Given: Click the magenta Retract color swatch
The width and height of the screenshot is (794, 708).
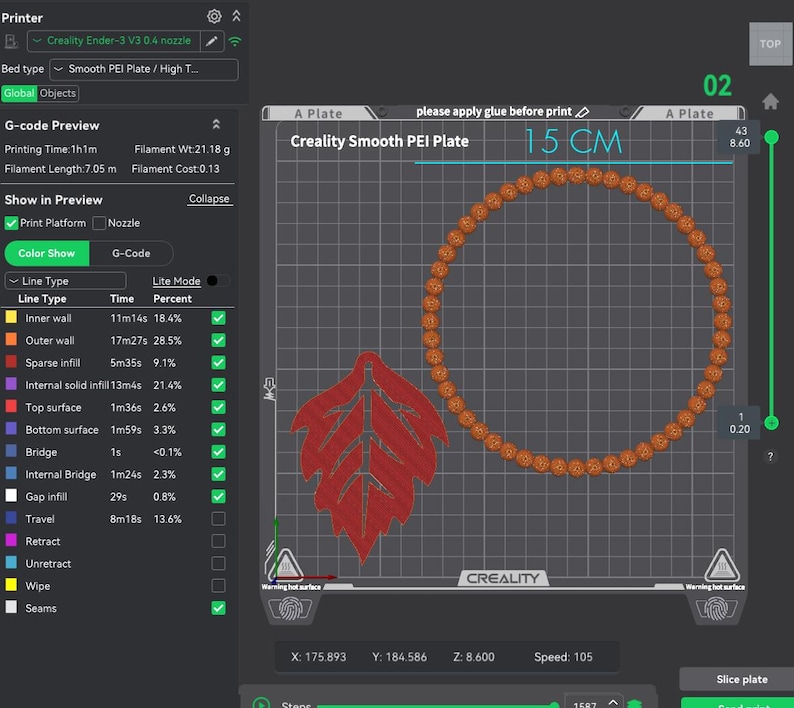Looking at the screenshot, I should pyautogui.click(x=11, y=540).
